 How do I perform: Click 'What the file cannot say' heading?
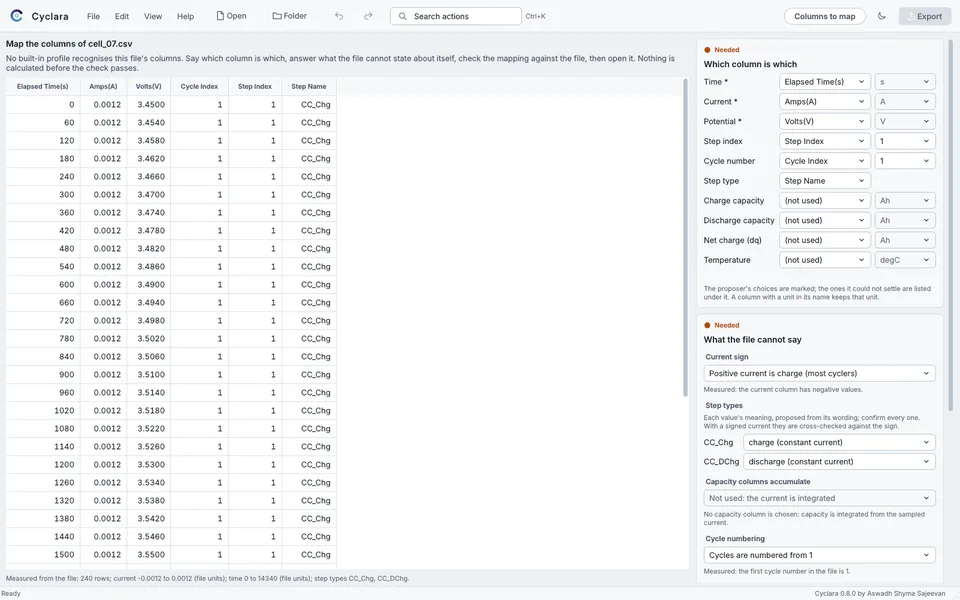click(x=752, y=340)
